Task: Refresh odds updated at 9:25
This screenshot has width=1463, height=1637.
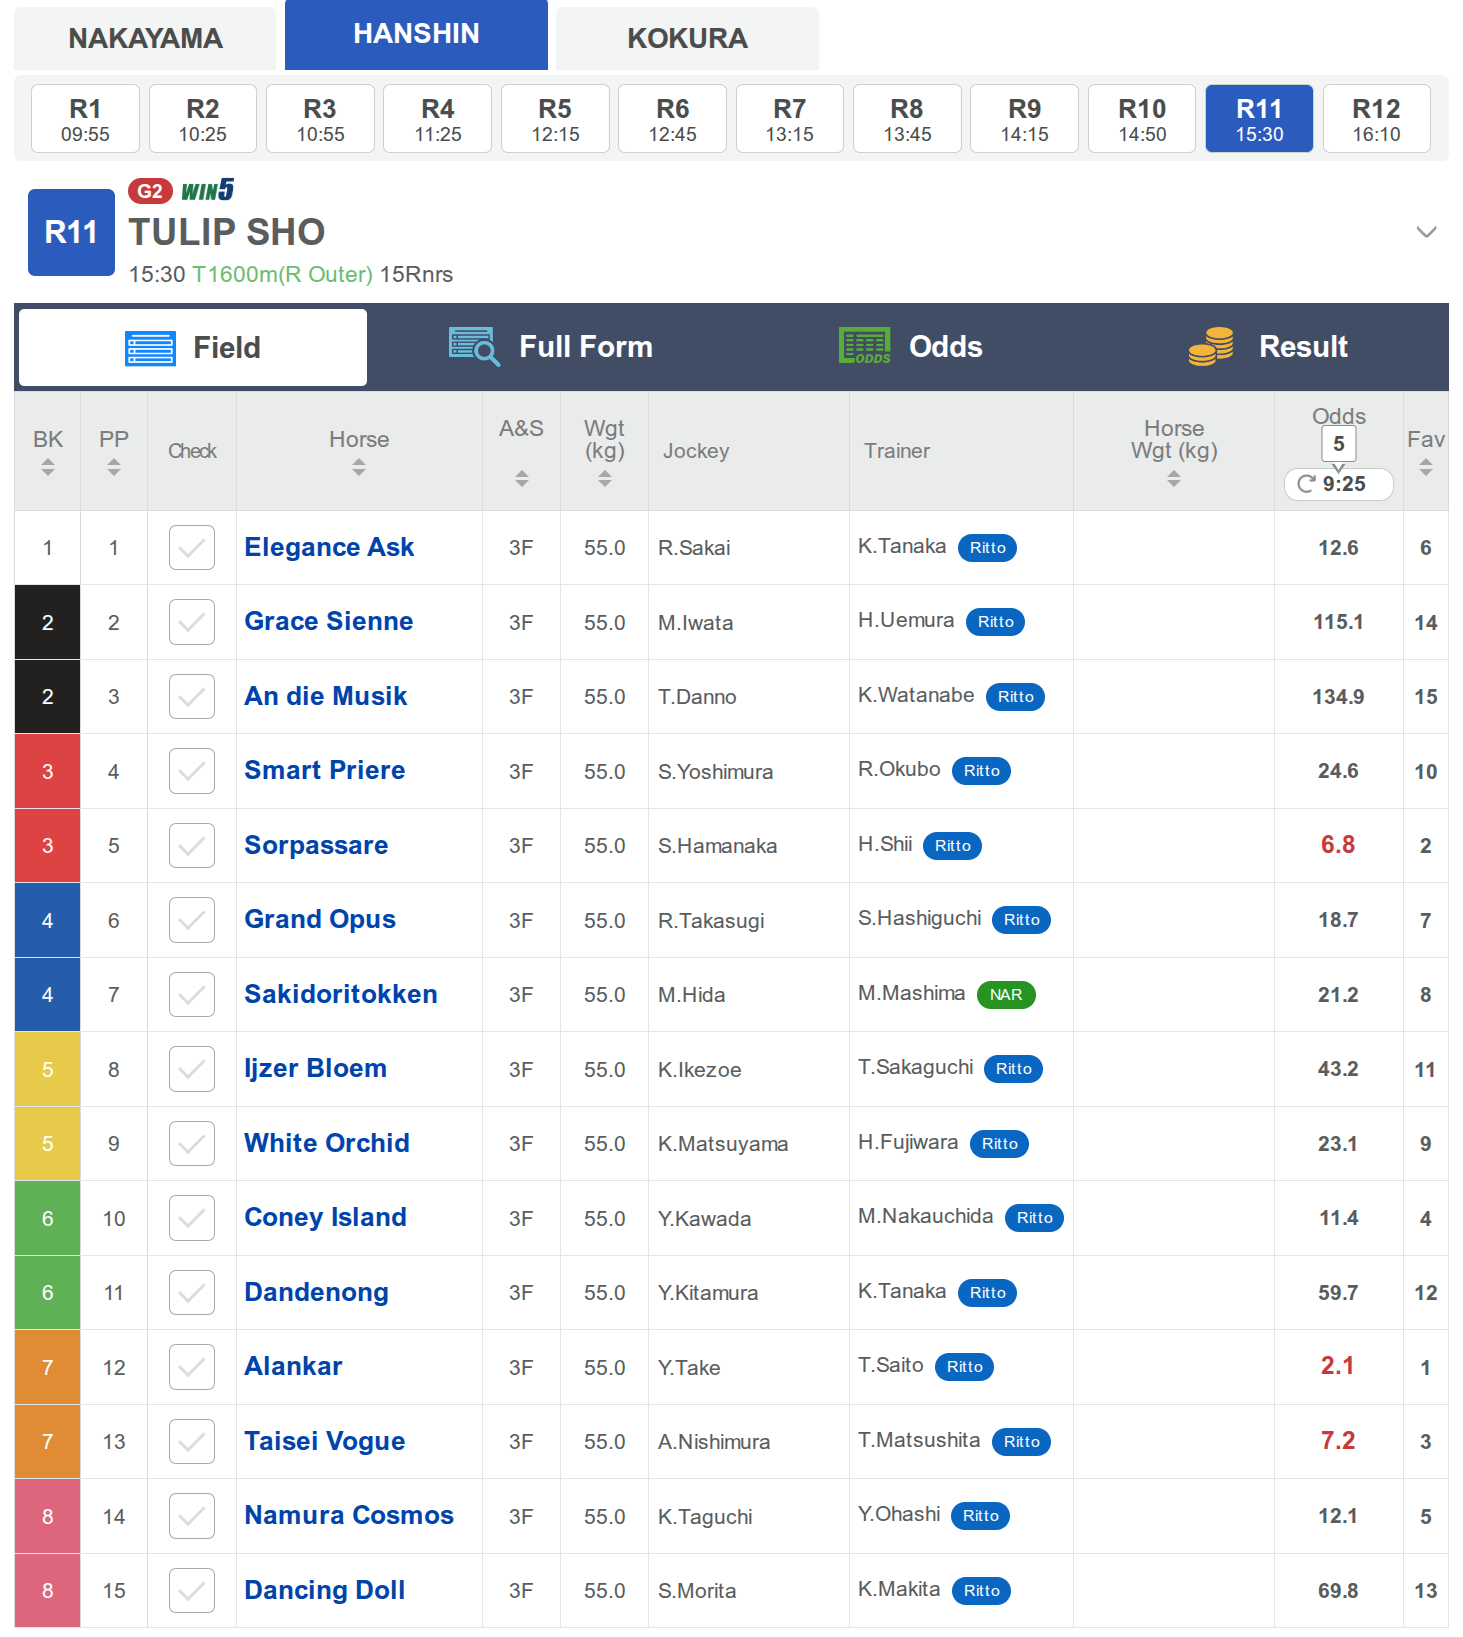Action: tap(1338, 484)
